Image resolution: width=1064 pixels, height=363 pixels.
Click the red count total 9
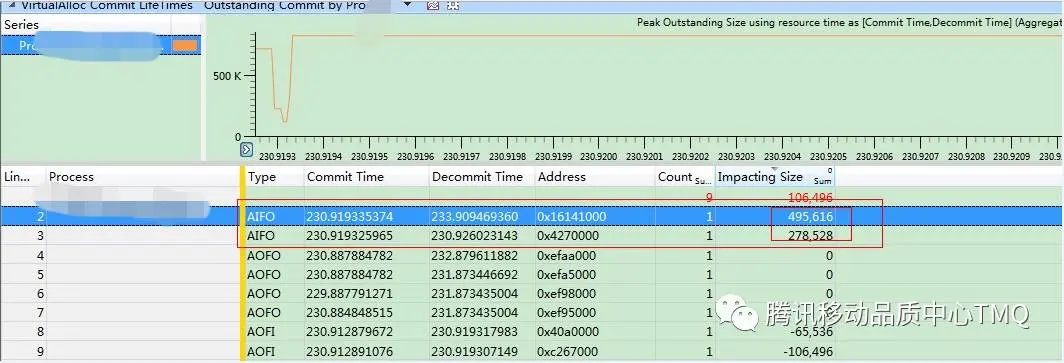coord(708,197)
